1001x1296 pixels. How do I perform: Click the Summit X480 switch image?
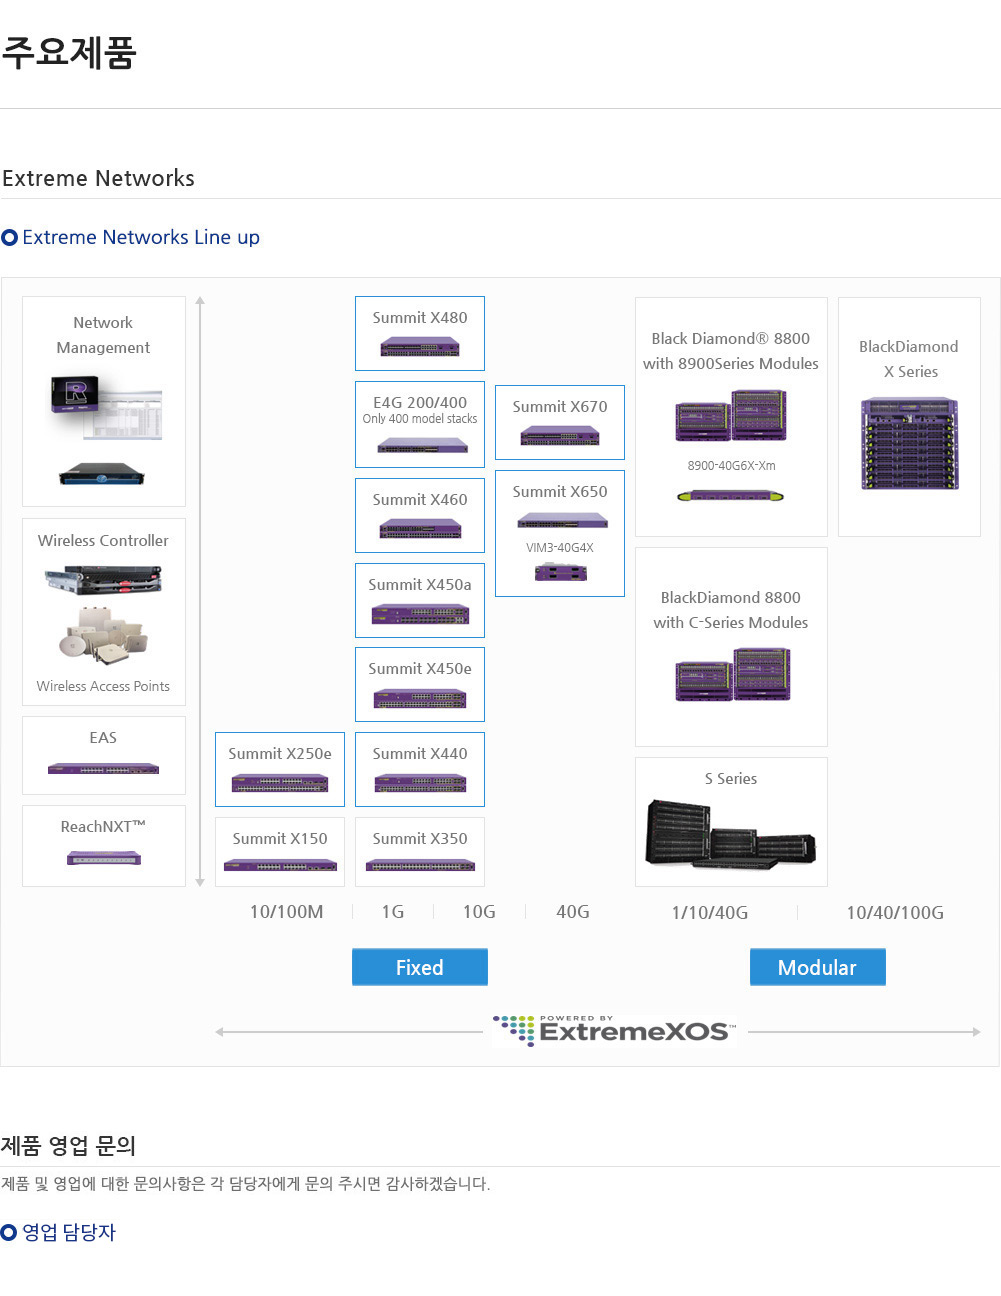(x=420, y=347)
